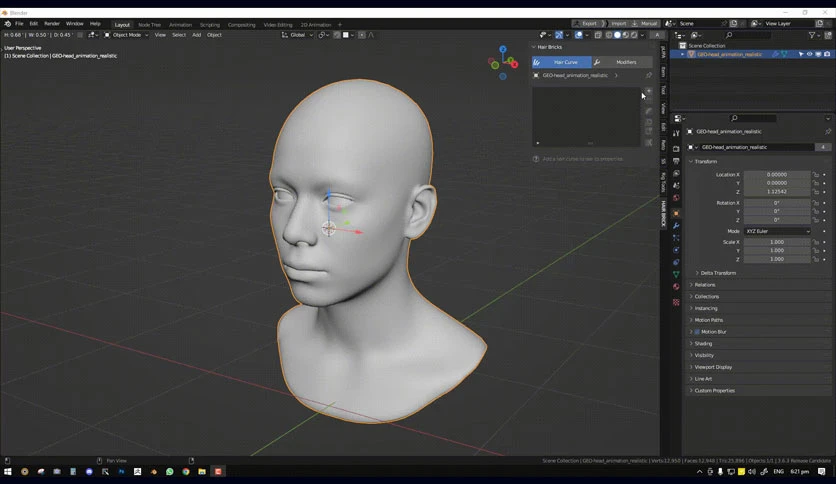Open the Texture properties tab
Screen dimensions: 836x484
[676, 302]
